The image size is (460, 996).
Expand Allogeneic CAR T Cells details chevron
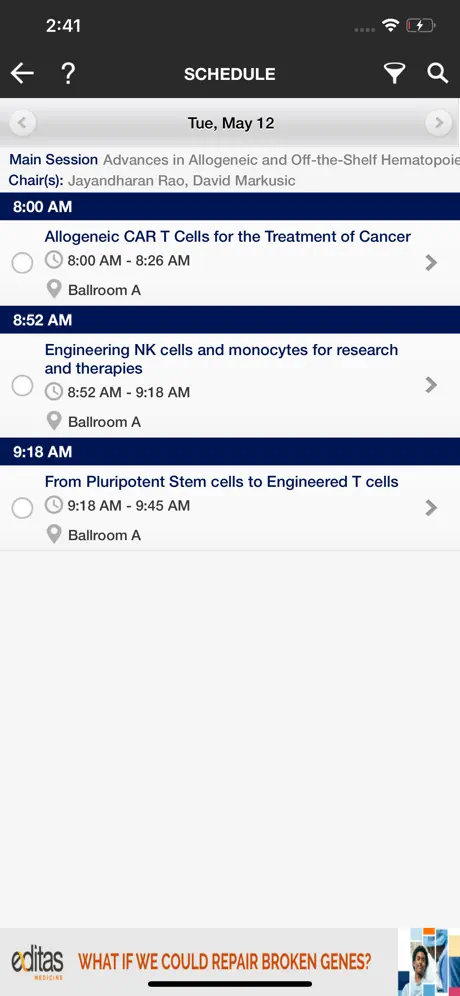pyautogui.click(x=431, y=262)
